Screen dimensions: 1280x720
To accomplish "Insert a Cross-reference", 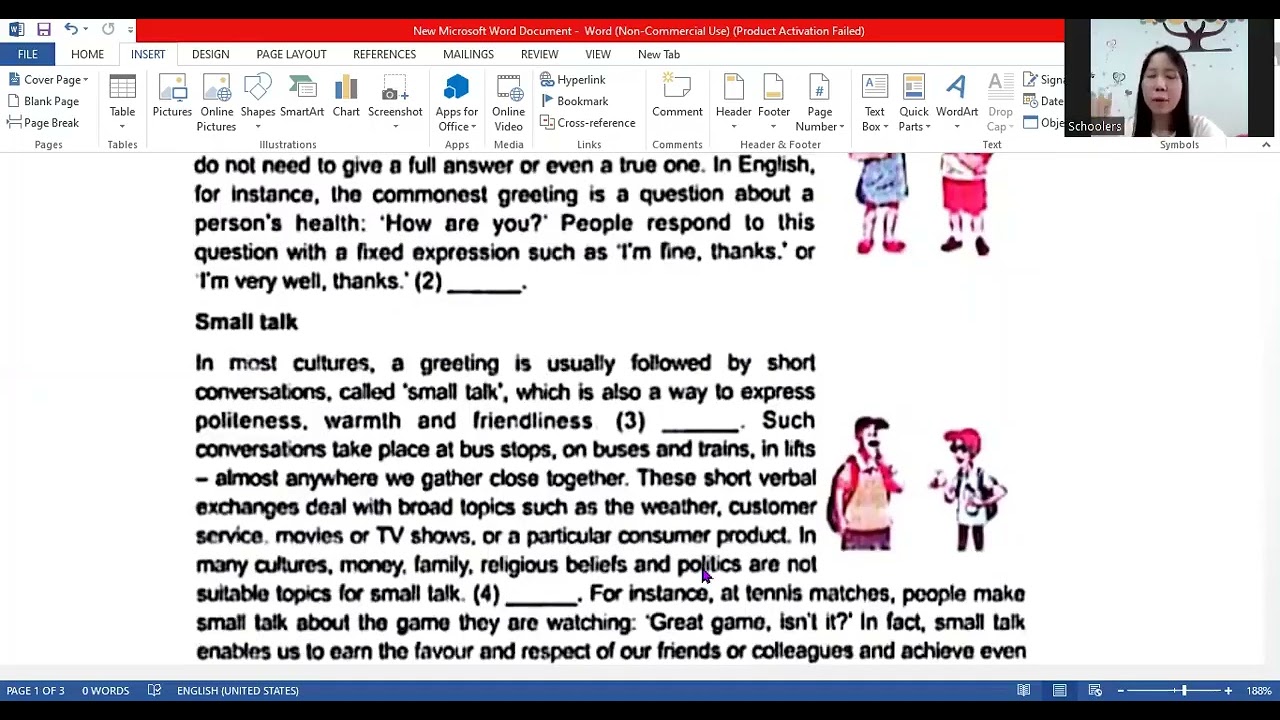I will point(587,123).
